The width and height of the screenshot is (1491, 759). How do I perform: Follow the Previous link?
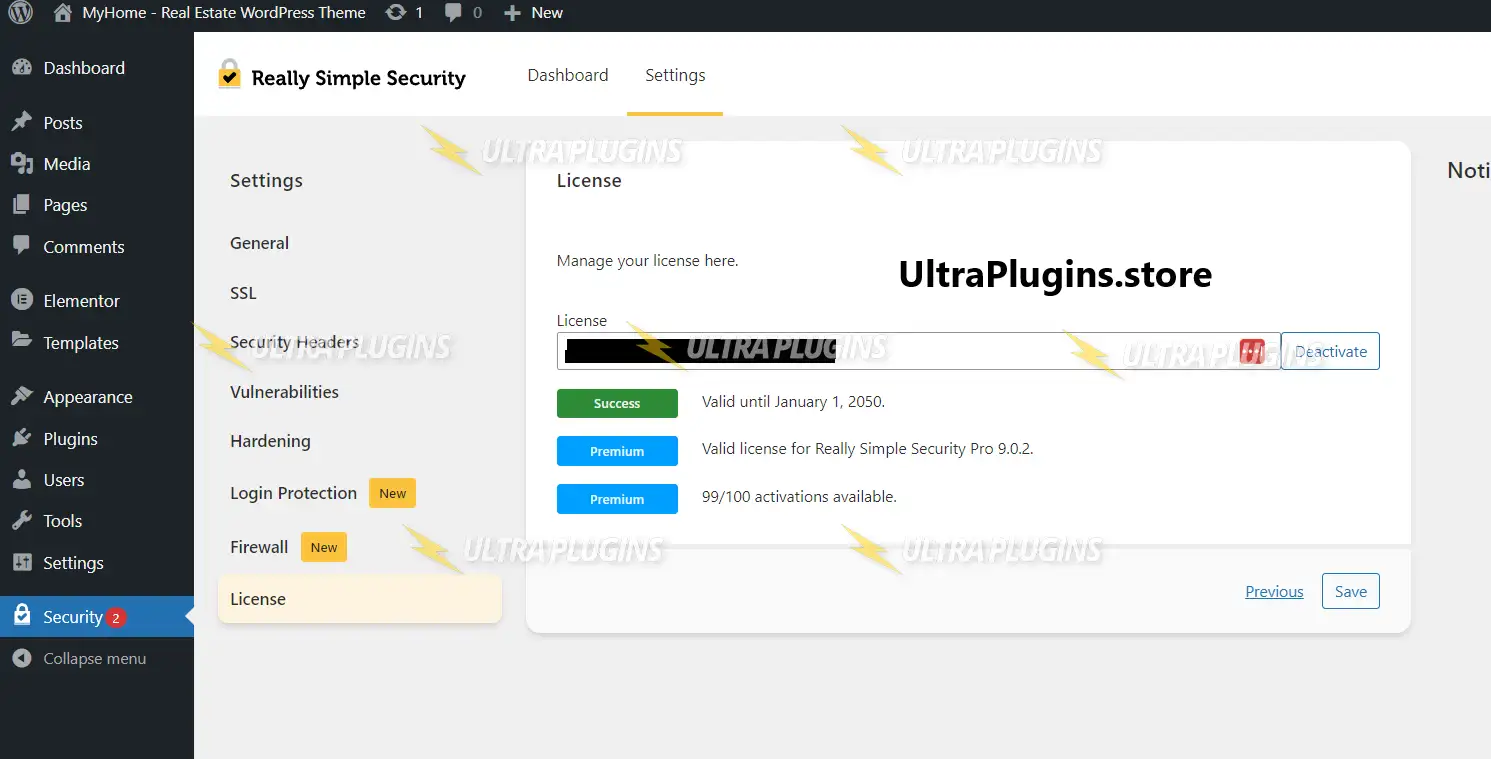[1274, 591]
